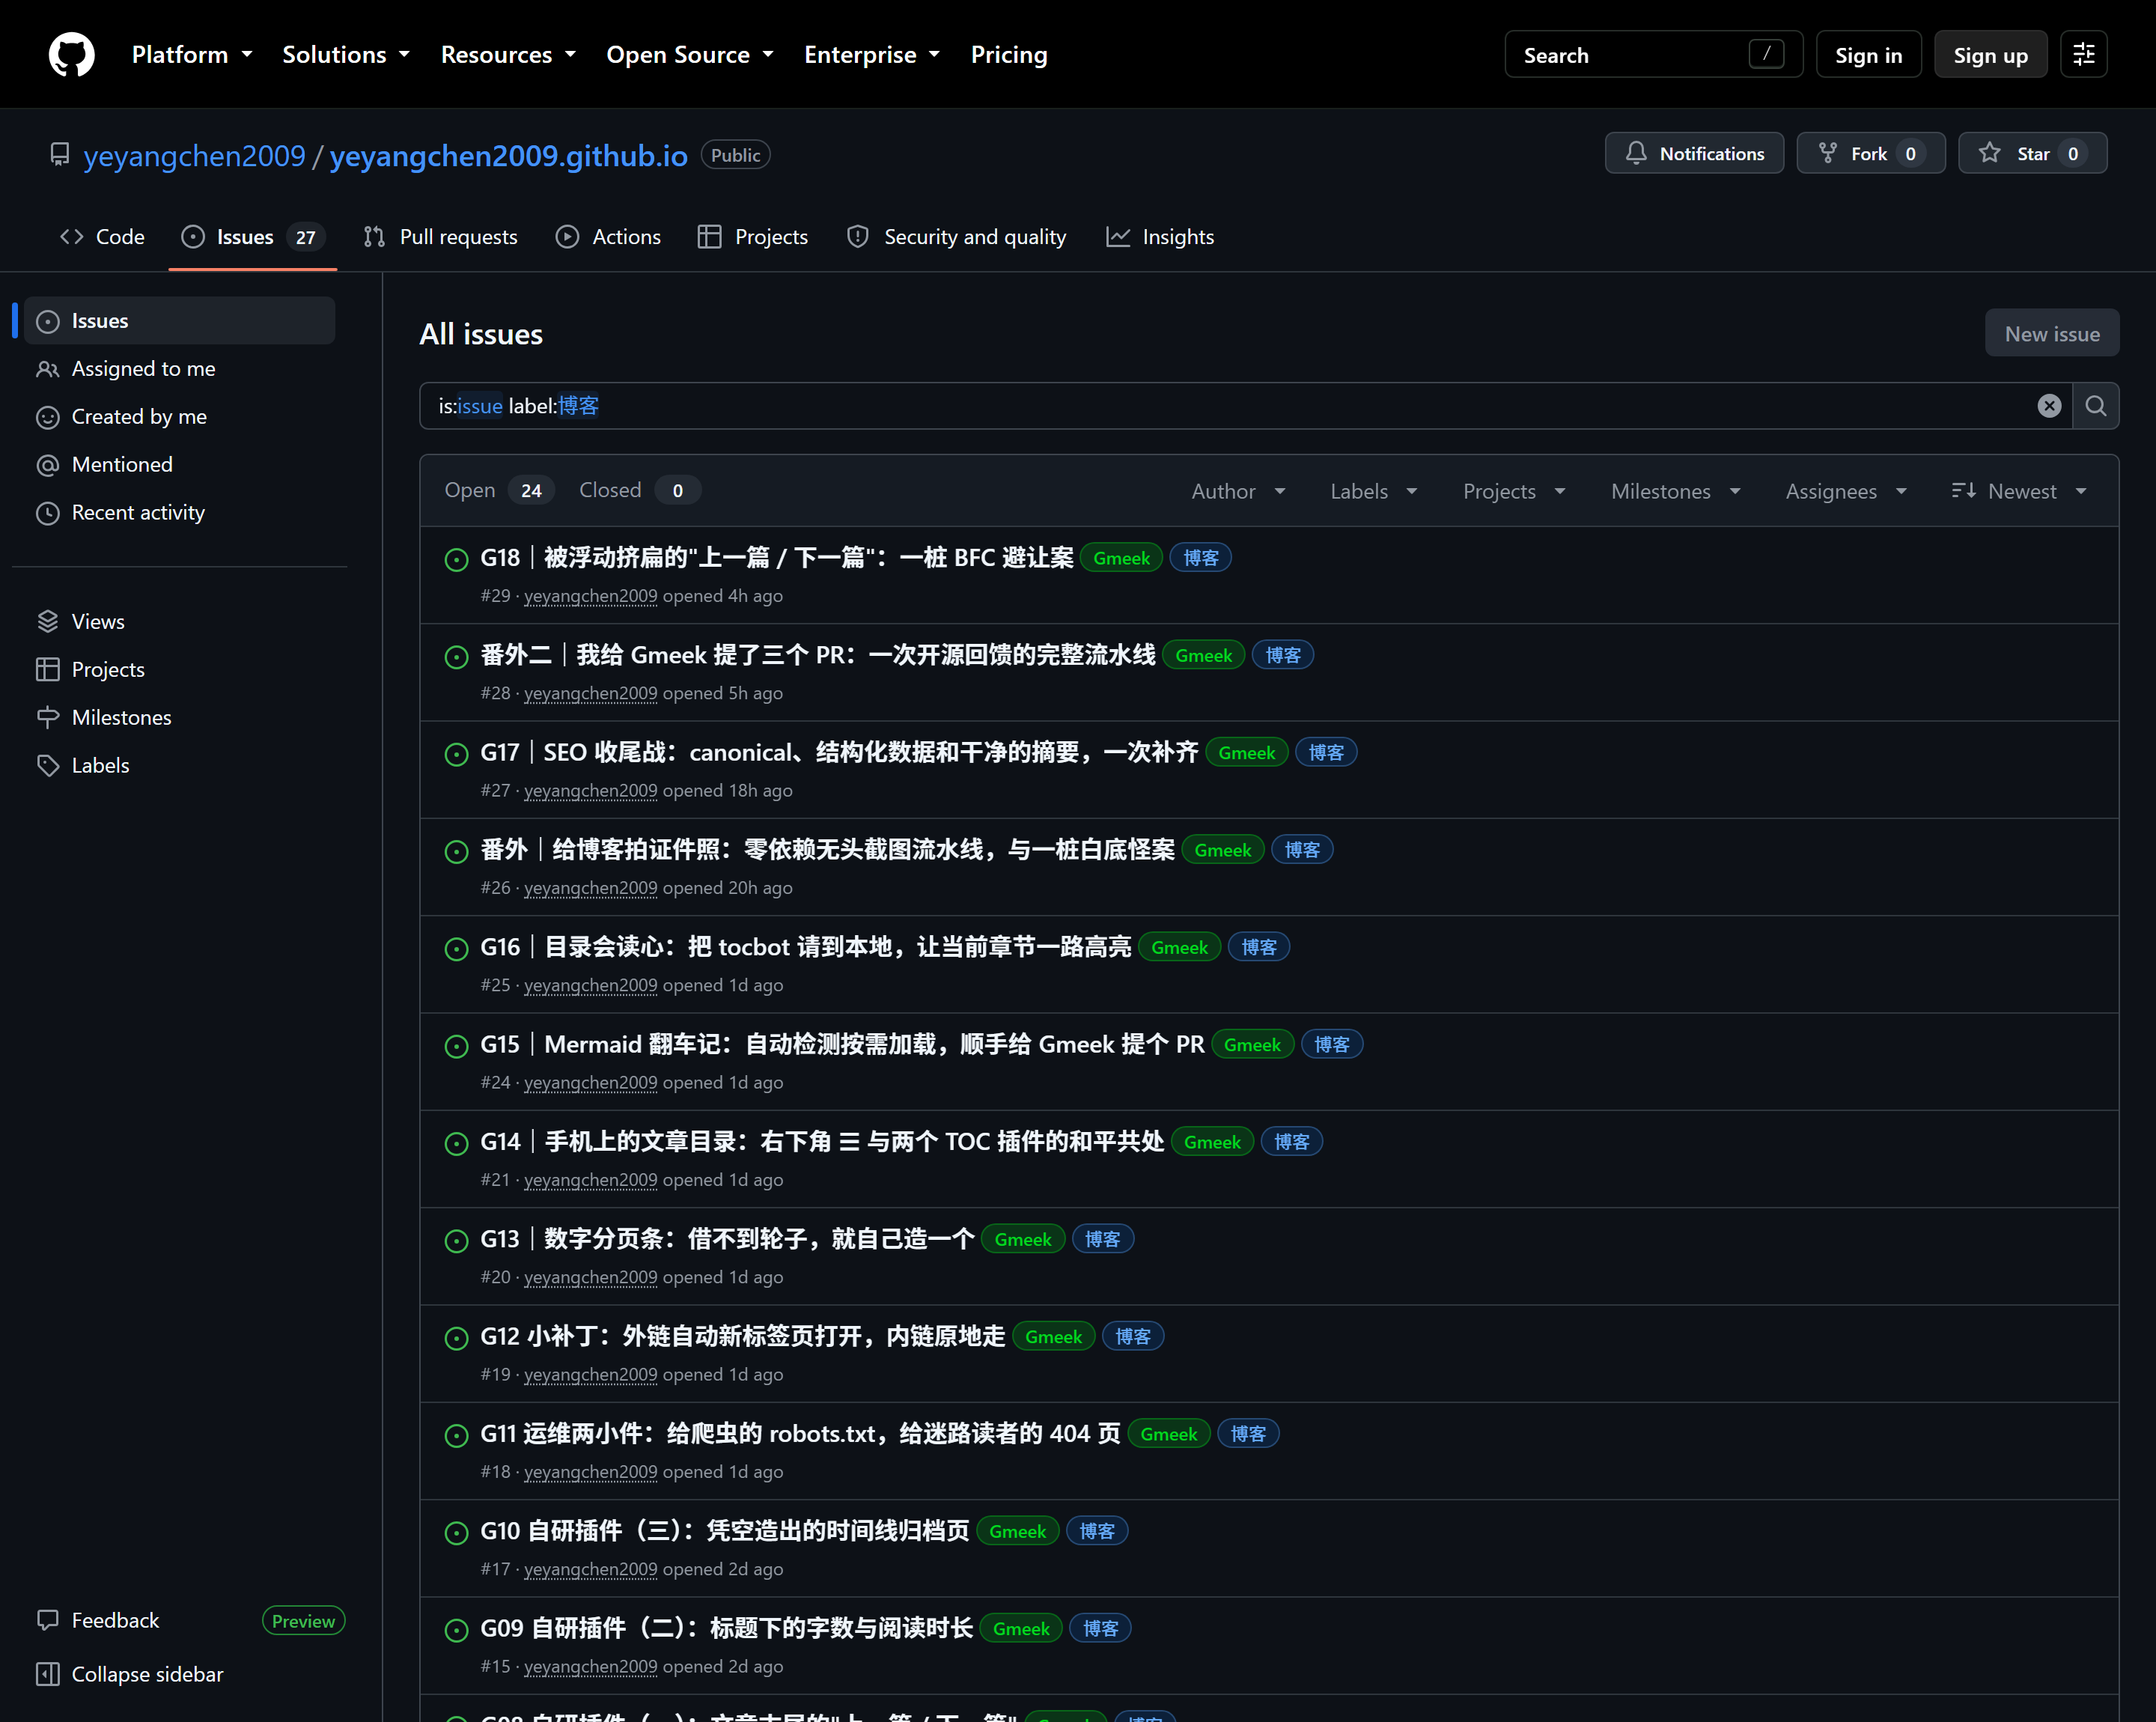The image size is (2156, 1722).
Task: Open the global navigation settings icon
Action: [x=2084, y=54]
